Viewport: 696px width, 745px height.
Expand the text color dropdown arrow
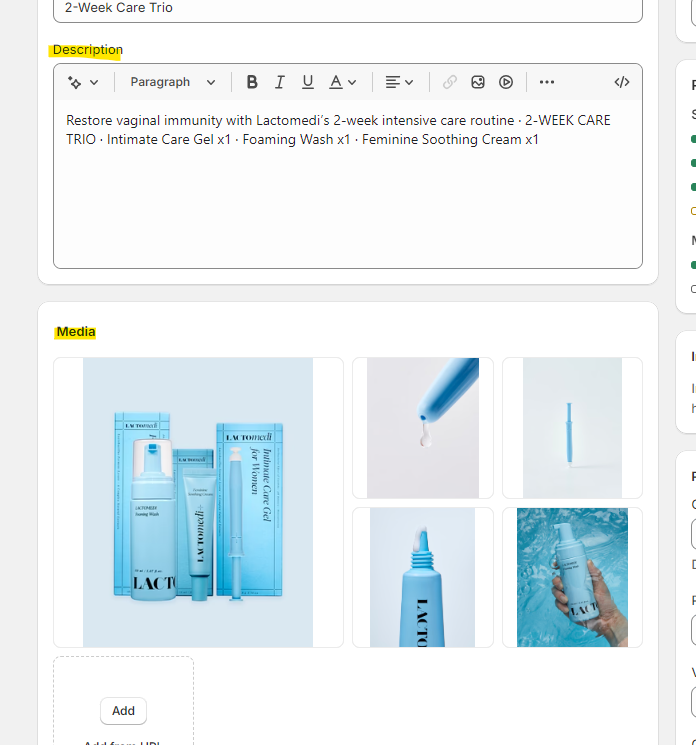point(352,83)
